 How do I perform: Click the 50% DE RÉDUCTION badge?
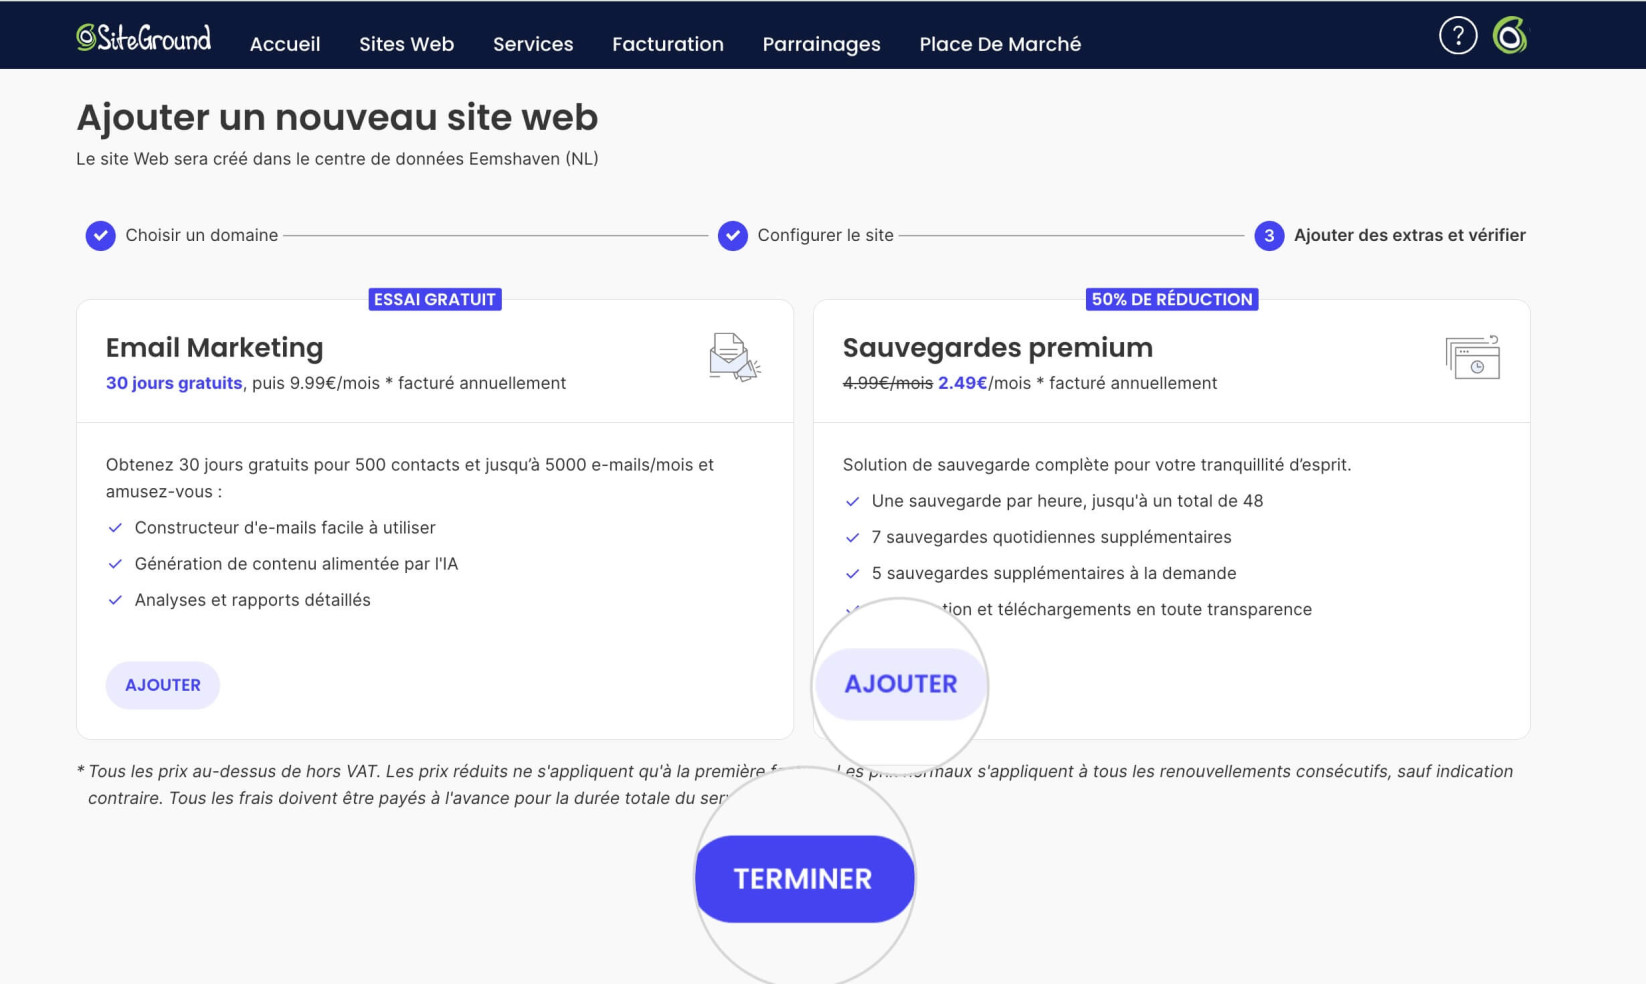click(1172, 299)
